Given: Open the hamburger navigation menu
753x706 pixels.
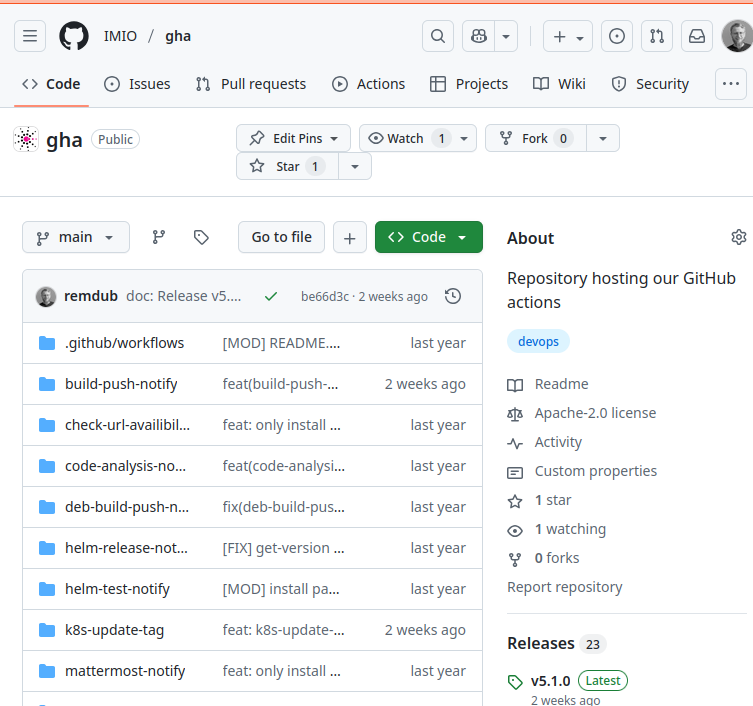Looking at the screenshot, I should click(30, 36).
